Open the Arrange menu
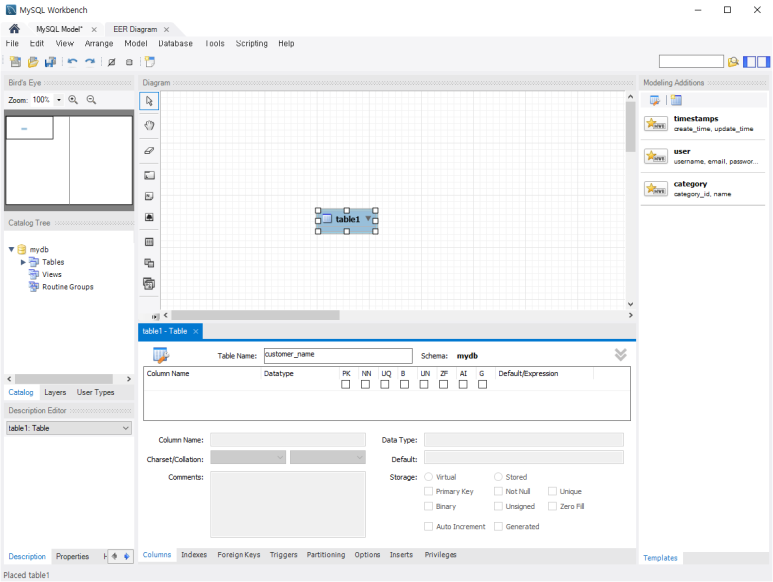The height and width of the screenshot is (582, 773). click(99, 43)
